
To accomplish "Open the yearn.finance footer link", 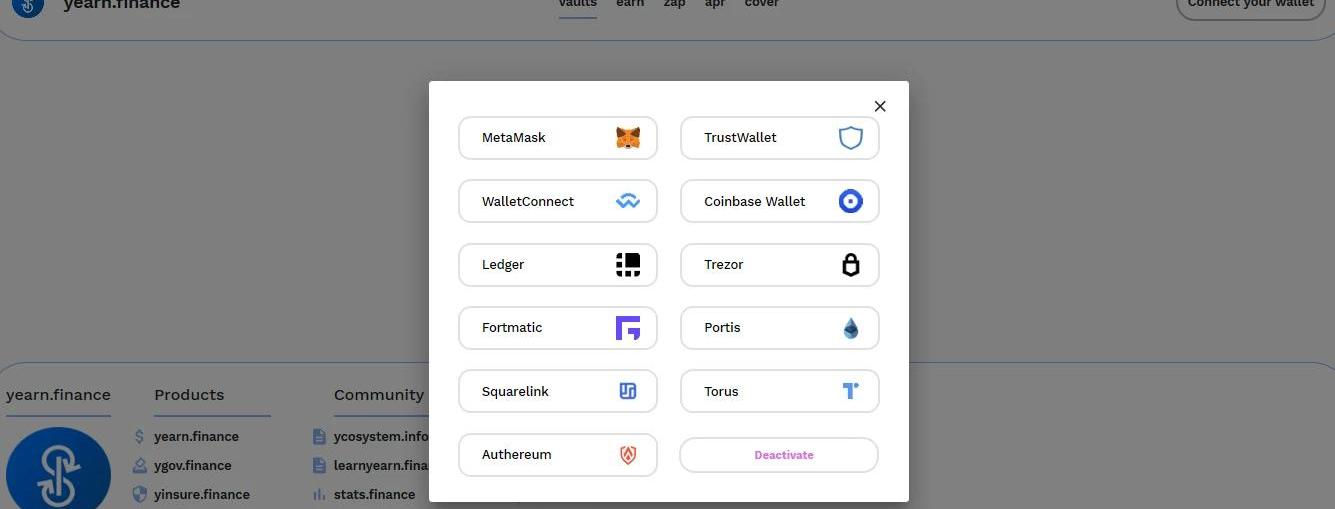I will pyautogui.click(x=196, y=437).
